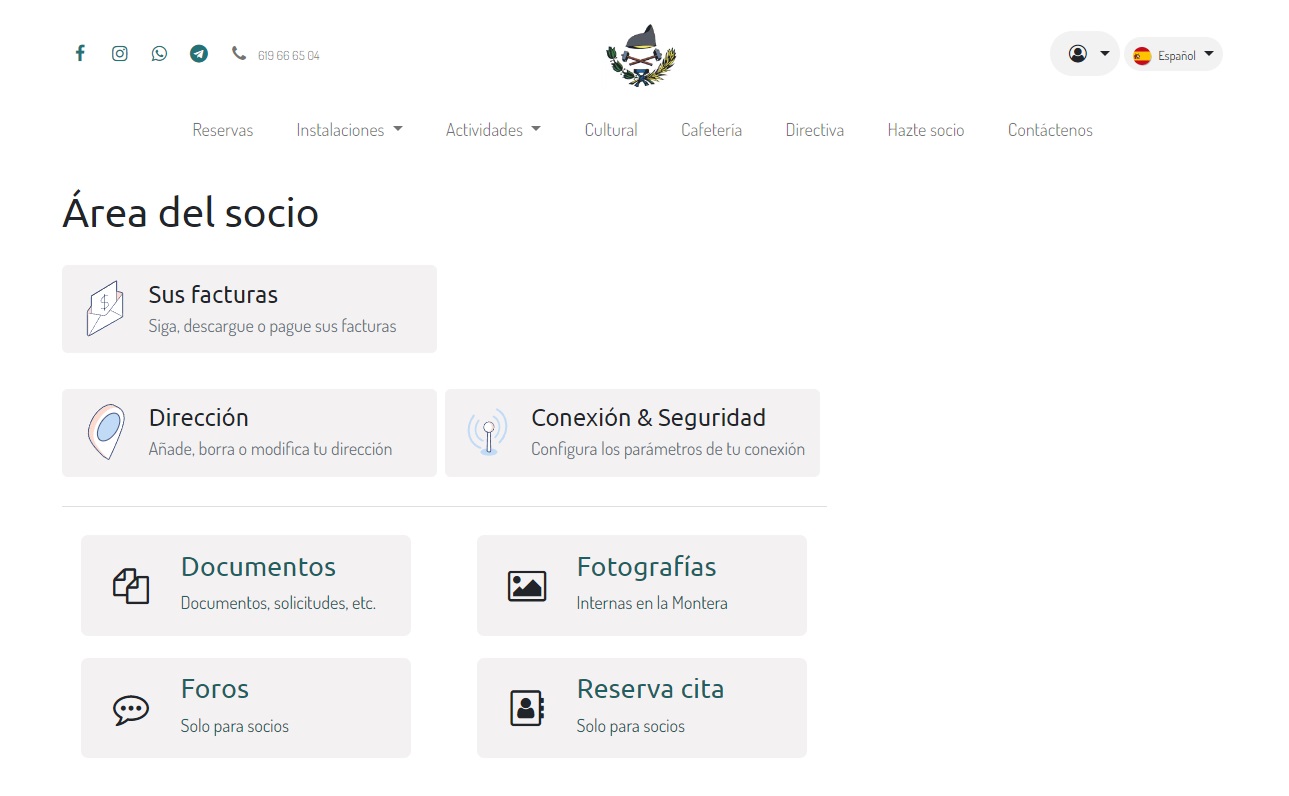This screenshot has height=796, width=1289.
Task: Click 'Añade, borra o modifica tu dirección' text
Action: [270, 449]
